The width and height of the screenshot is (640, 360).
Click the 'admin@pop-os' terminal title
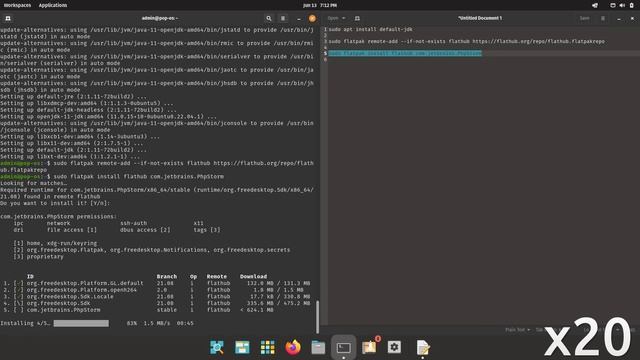click(160, 18)
